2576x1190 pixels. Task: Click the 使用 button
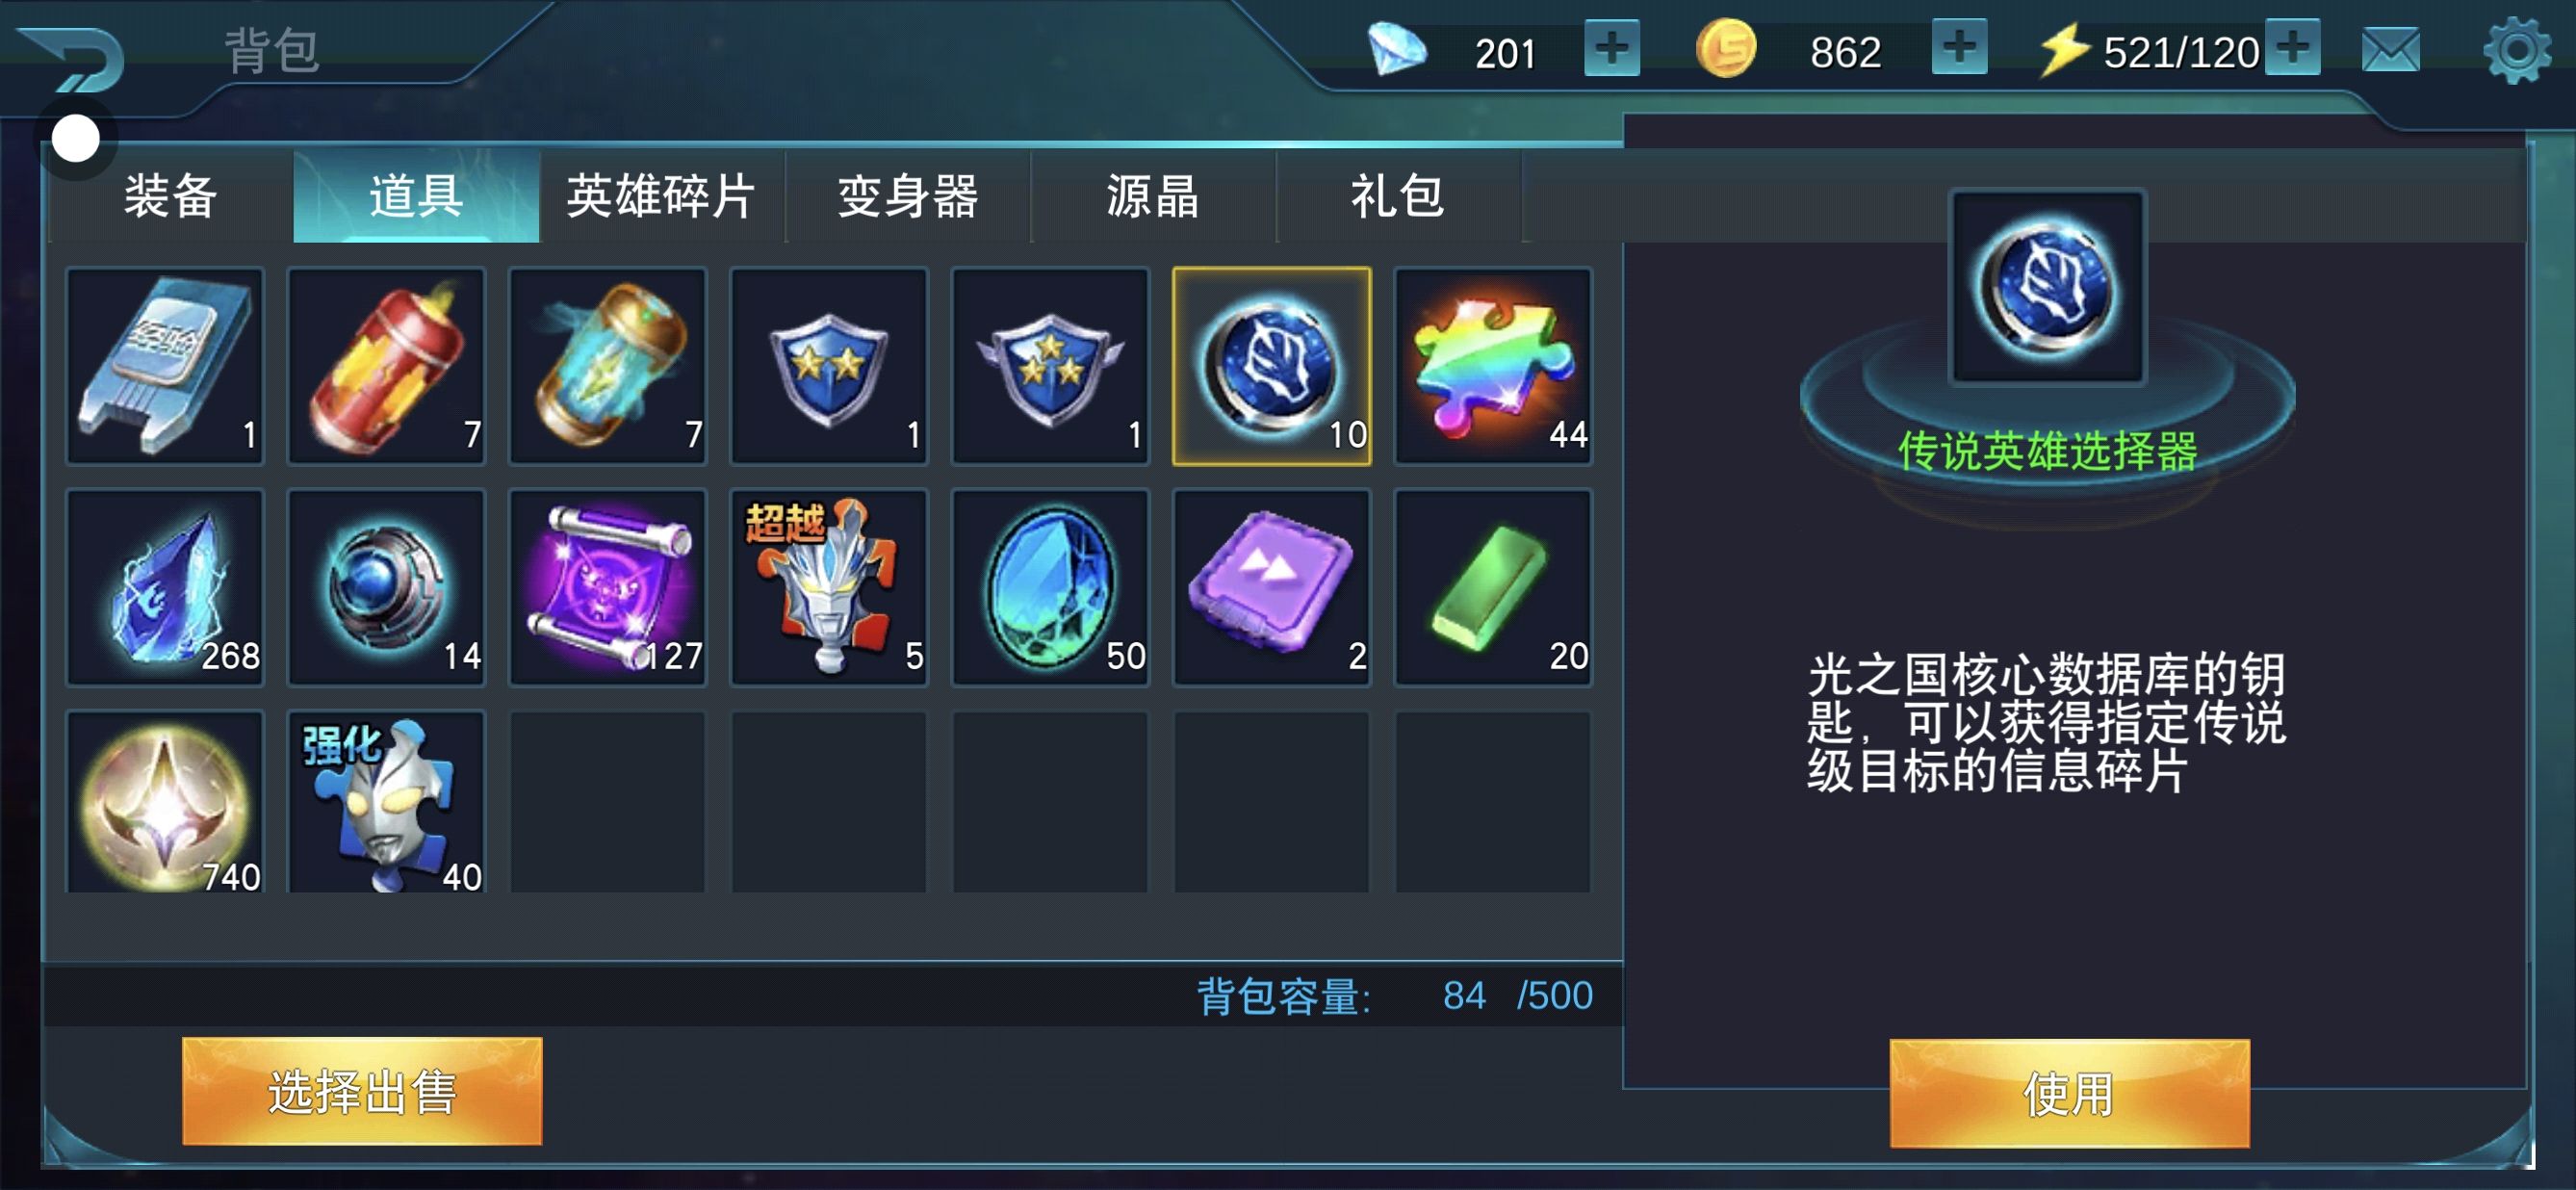(2069, 1093)
